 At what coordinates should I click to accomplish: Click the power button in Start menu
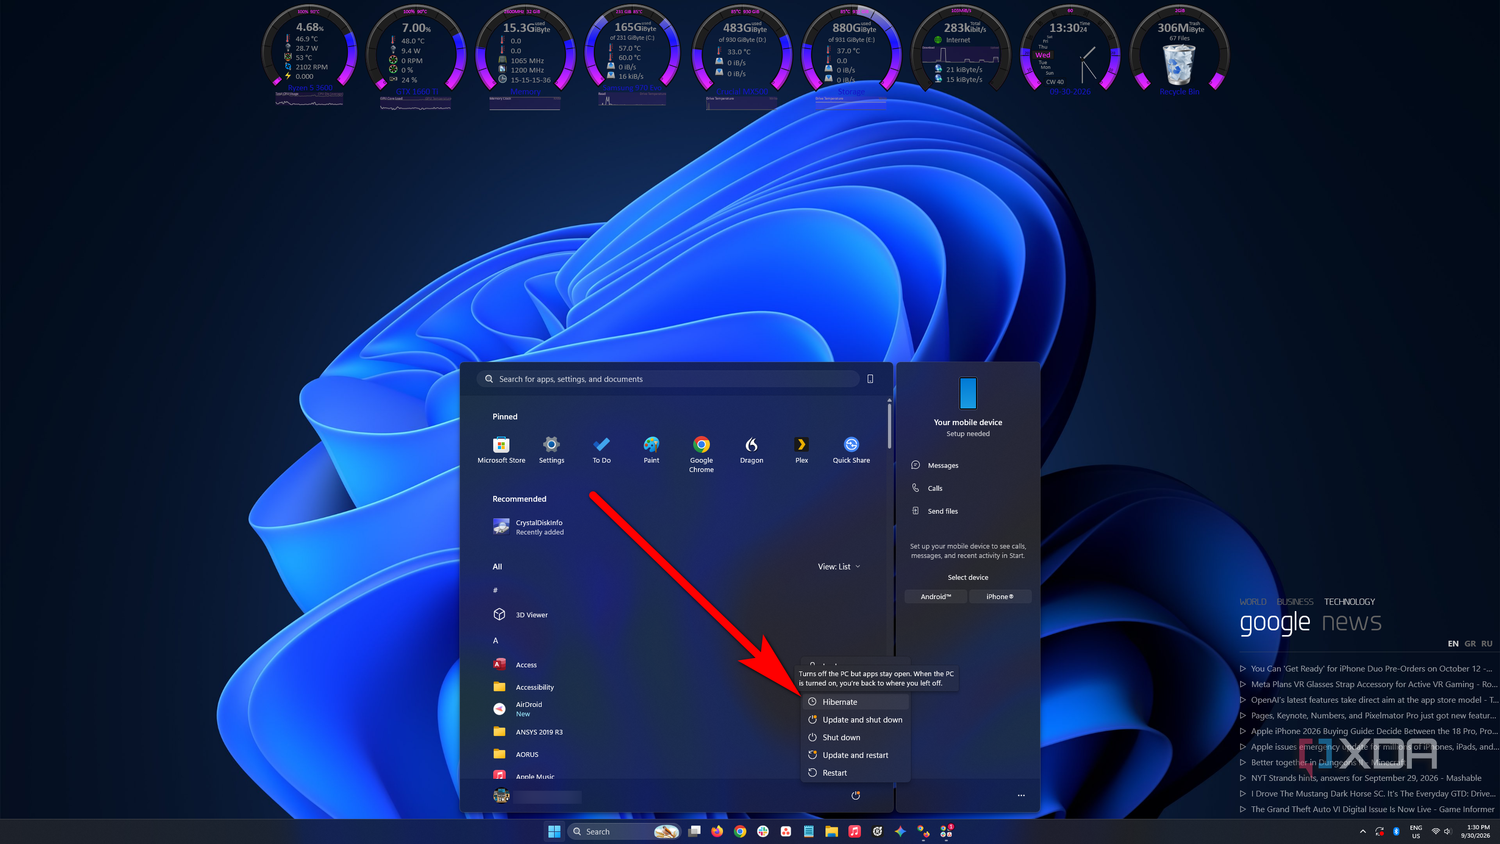(855, 796)
